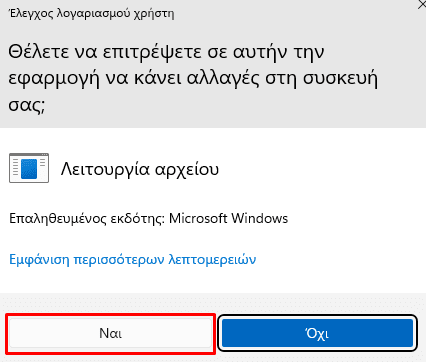This screenshot has width=426, height=362.
Task: Open Εμφάνιση περισσότερων λεπτομερειών link
Action: pyautogui.click(x=133, y=259)
